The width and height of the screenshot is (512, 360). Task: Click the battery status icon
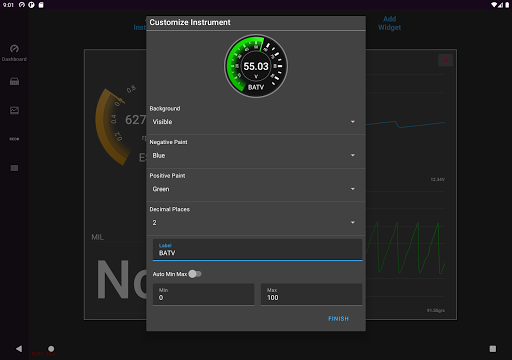[x=507, y=5]
